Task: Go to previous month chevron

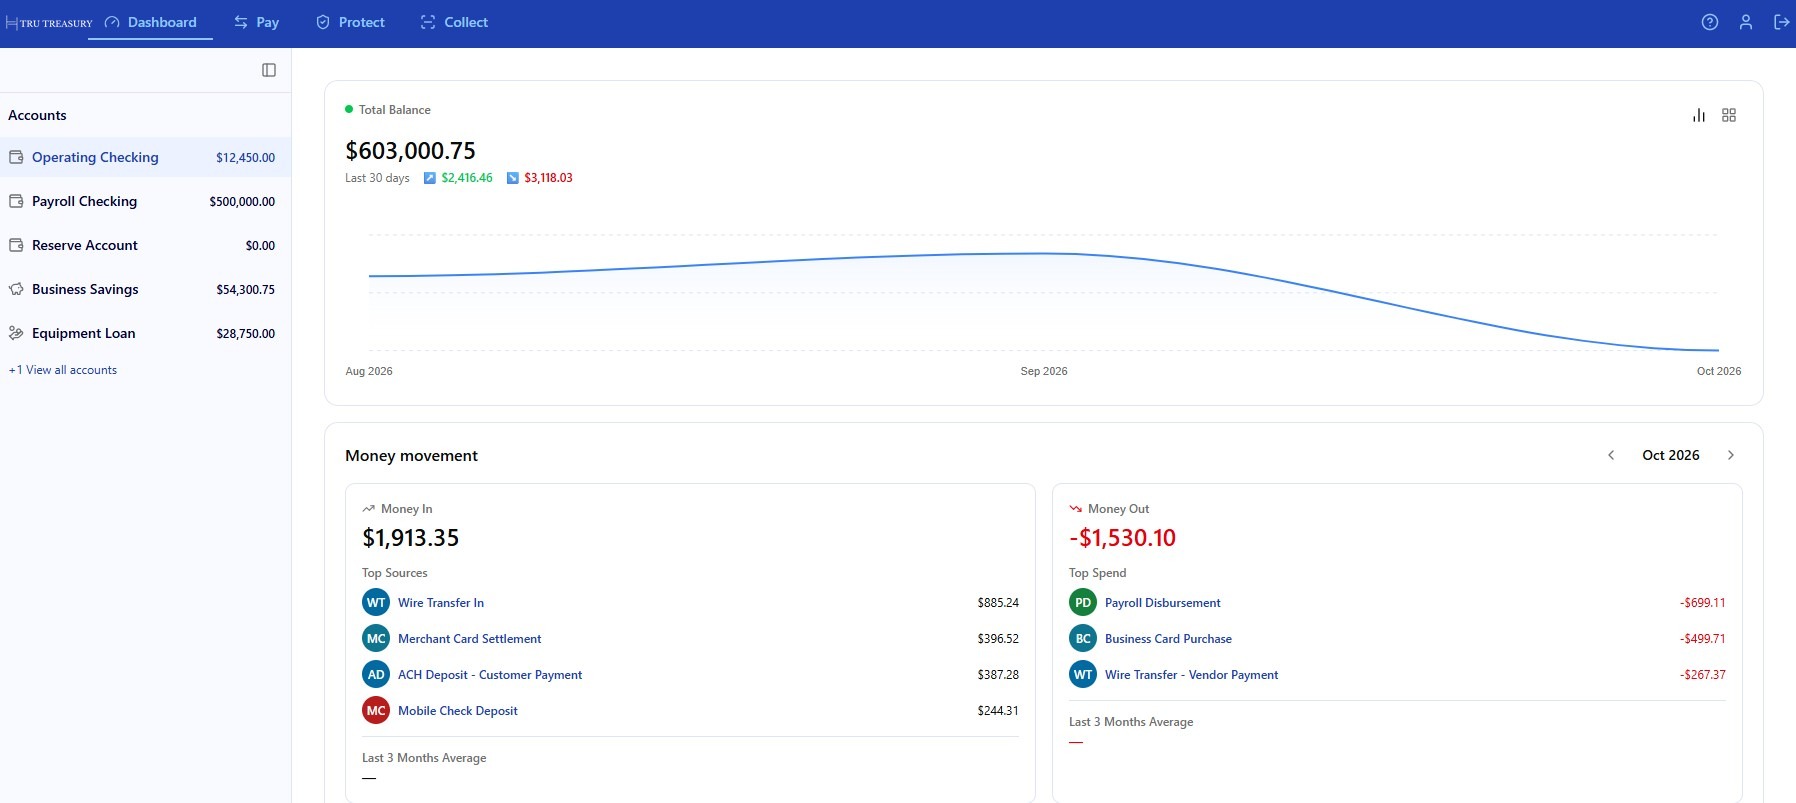Action: pos(1611,455)
